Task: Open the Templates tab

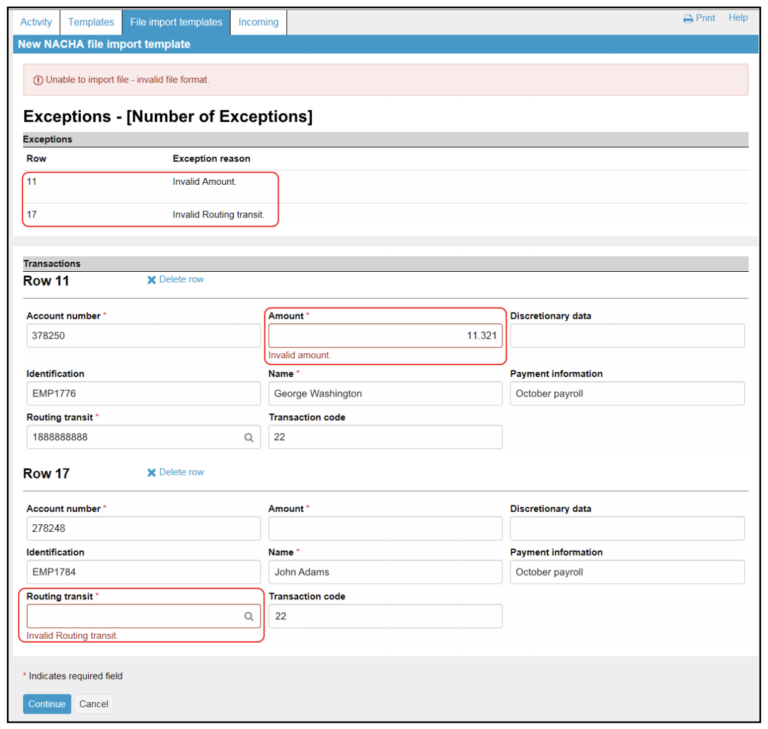Action: pos(91,22)
